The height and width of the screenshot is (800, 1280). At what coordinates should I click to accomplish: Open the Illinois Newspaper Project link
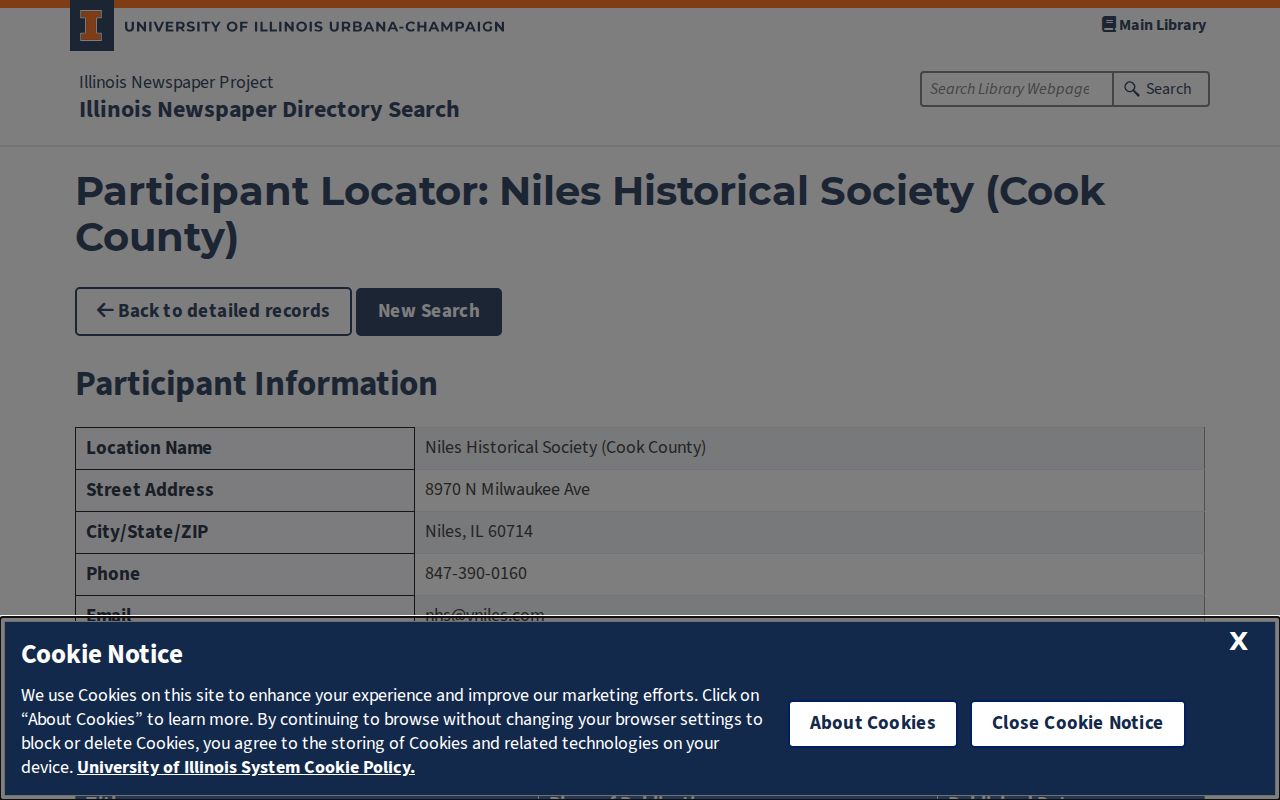[x=176, y=82]
